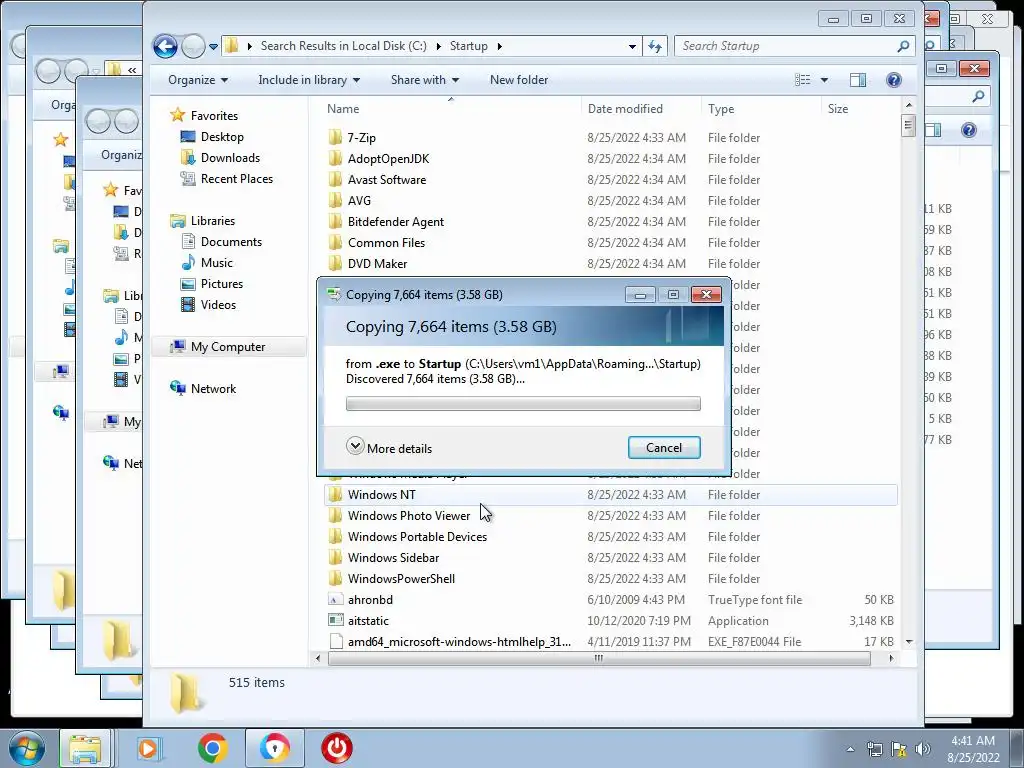Viewport: 1024px width, 768px height.
Task: Open the help question mark icon
Action: point(894,80)
